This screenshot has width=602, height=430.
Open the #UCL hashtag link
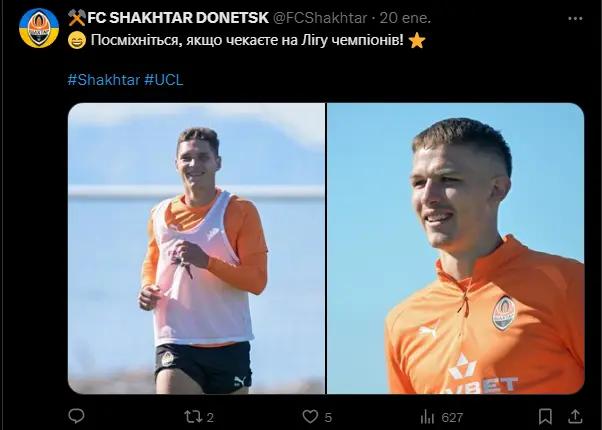click(x=164, y=80)
